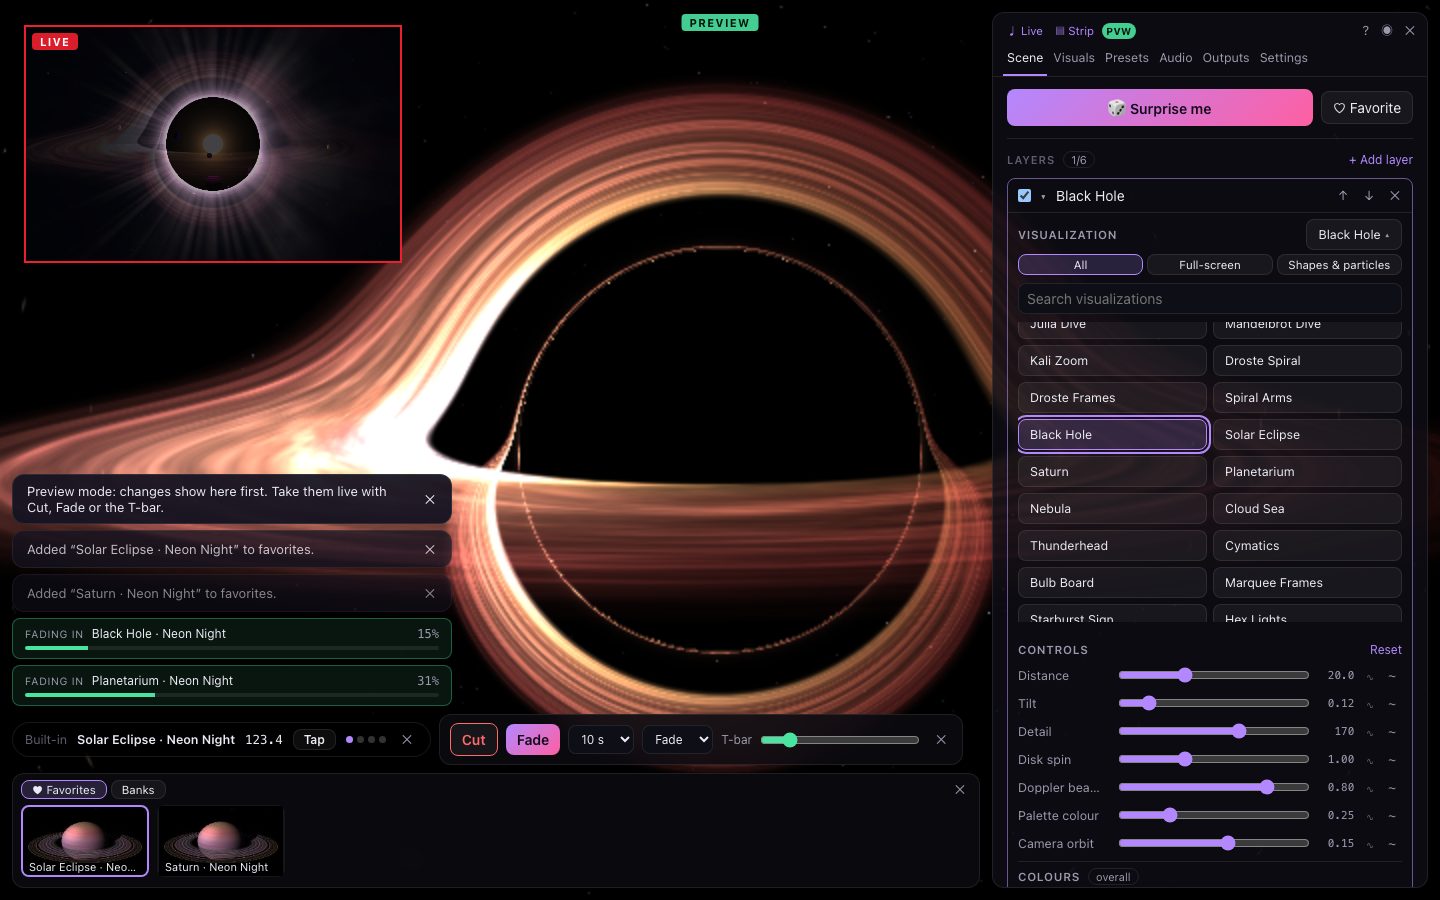The image size is (1440, 900).
Task: Click the tilde icon on the Tilt row
Action: [1392, 704]
